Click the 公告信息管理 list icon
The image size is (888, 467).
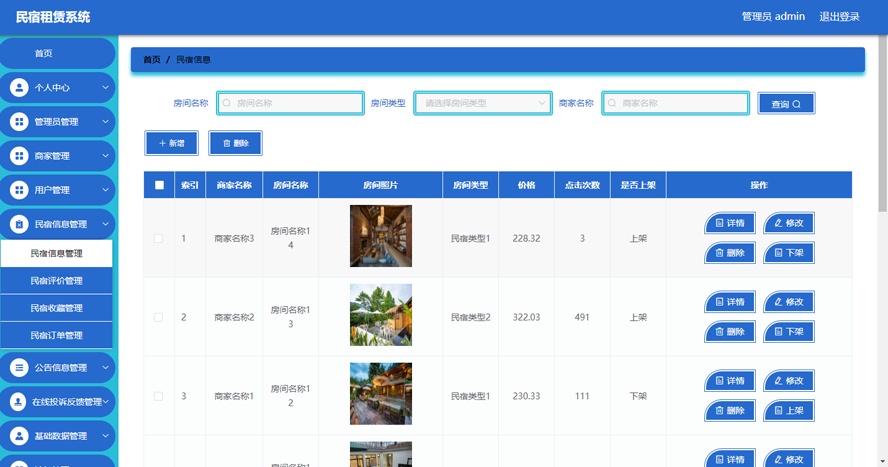click(19, 368)
